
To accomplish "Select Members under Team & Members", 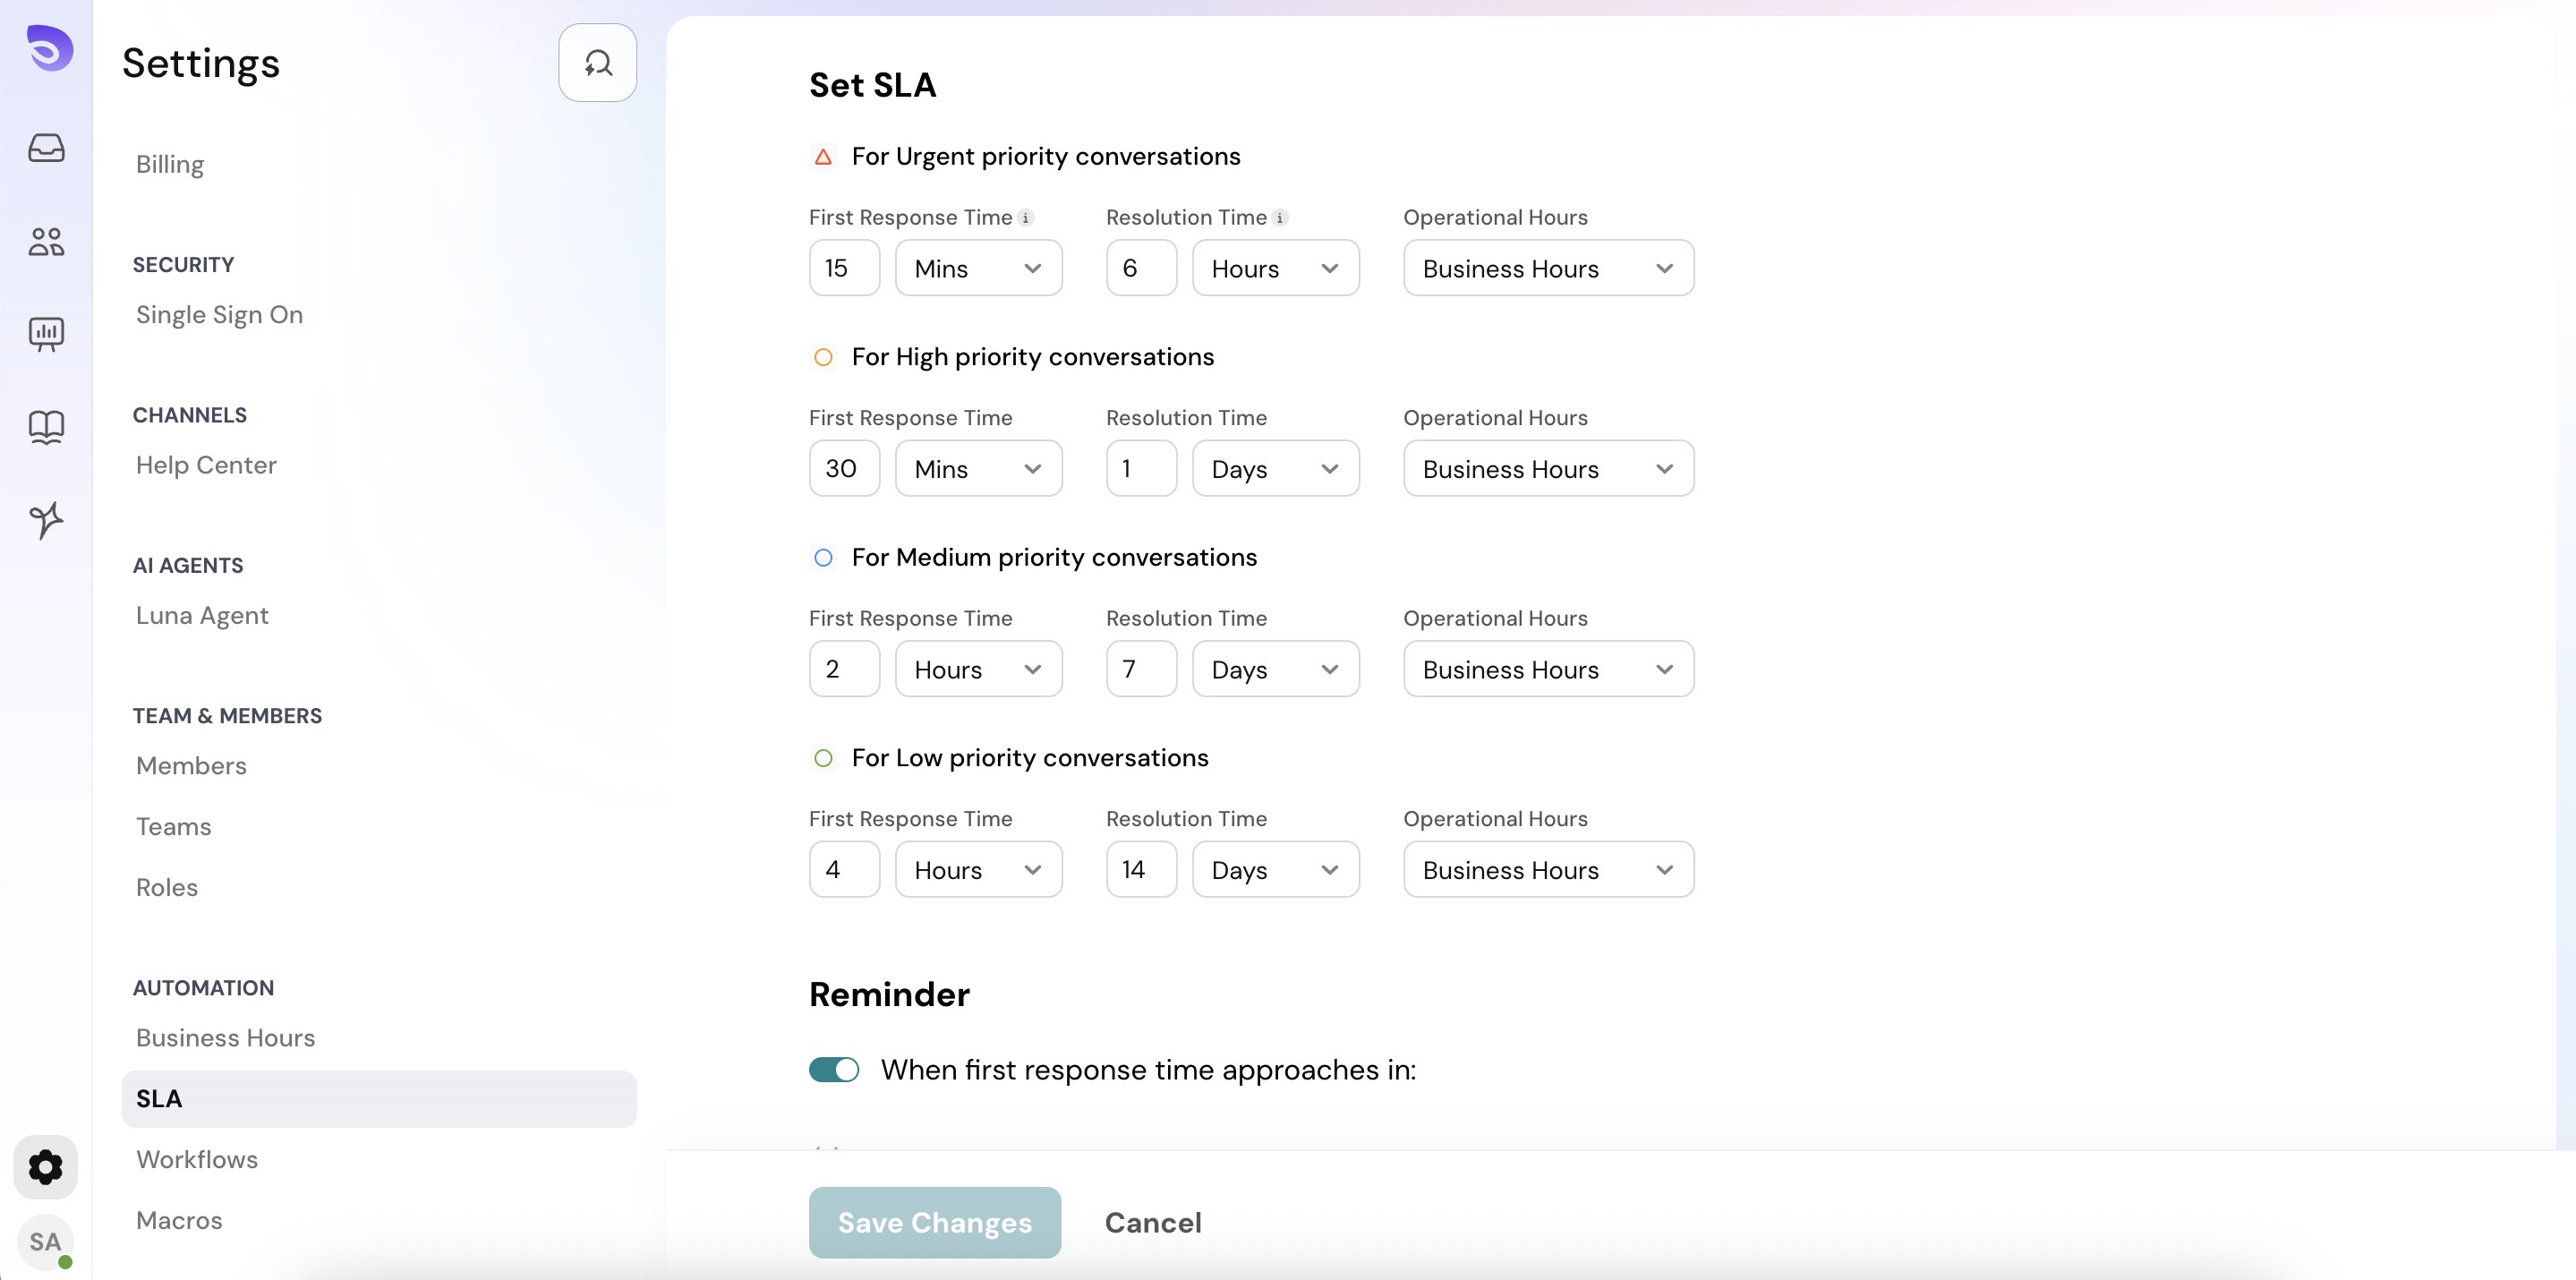I will click(191, 766).
